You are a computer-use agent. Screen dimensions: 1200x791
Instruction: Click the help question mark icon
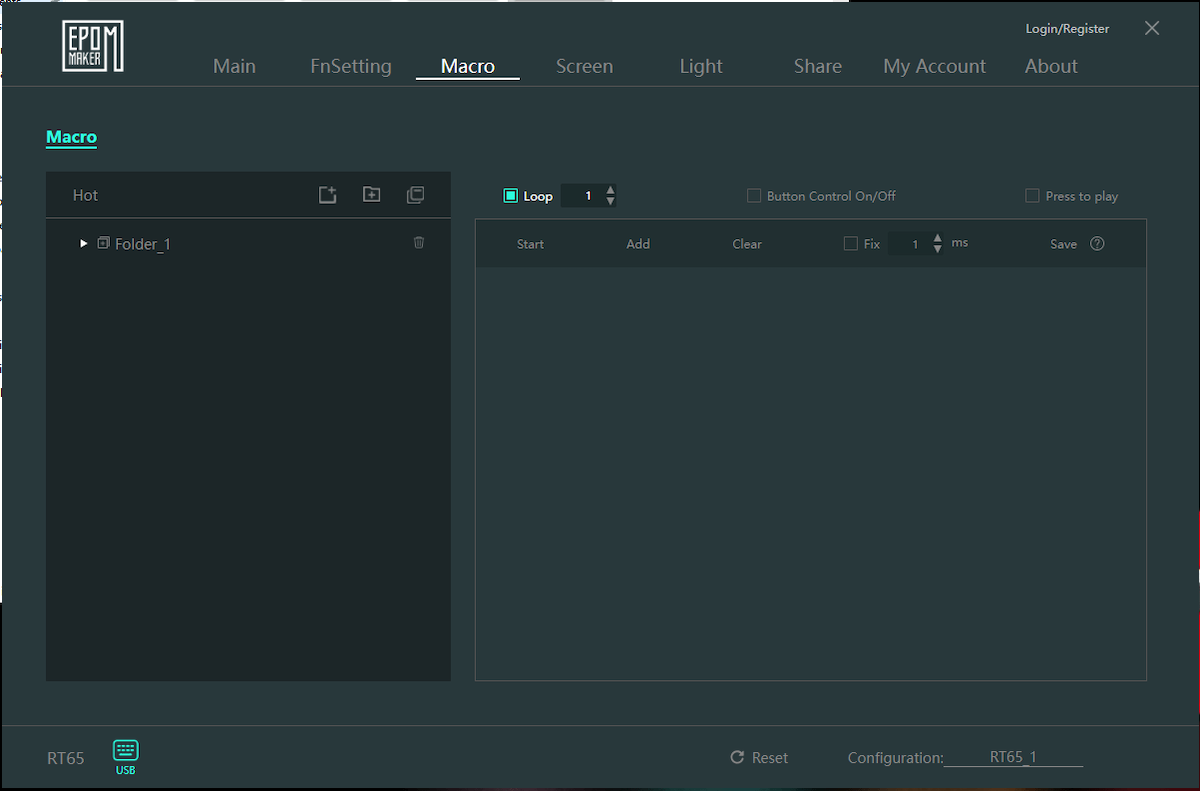coord(1097,244)
